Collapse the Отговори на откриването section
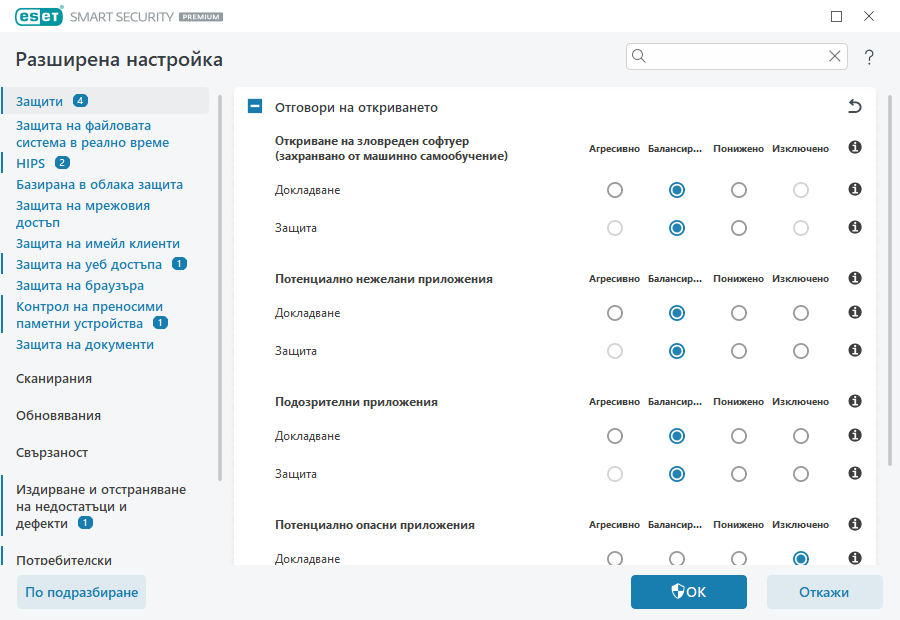900x620 pixels. point(254,104)
